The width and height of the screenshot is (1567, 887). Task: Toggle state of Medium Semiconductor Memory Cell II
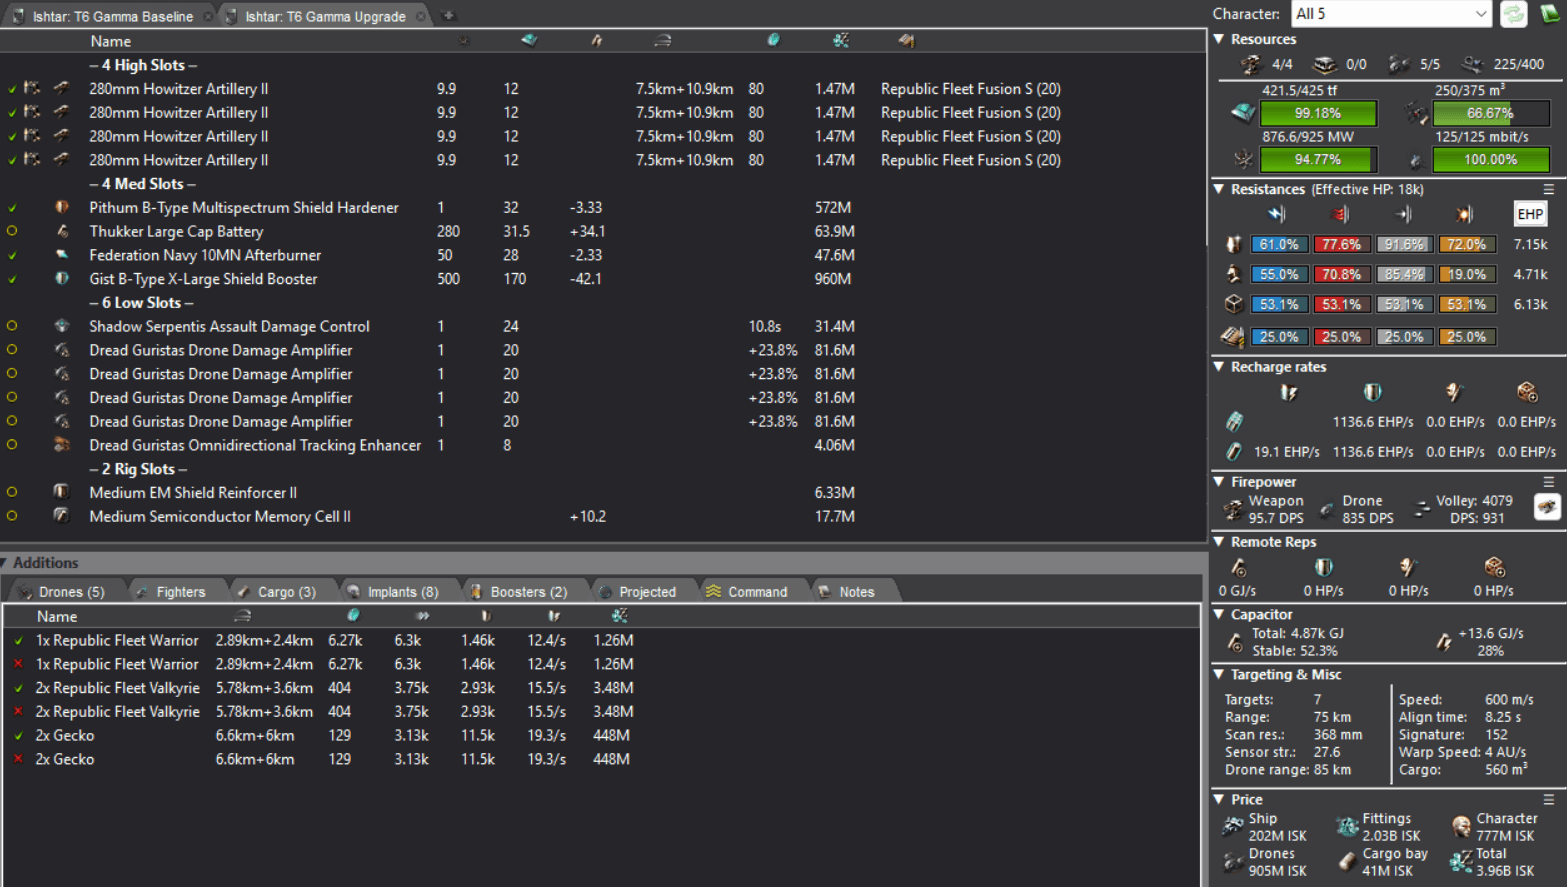(x=12, y=516)
